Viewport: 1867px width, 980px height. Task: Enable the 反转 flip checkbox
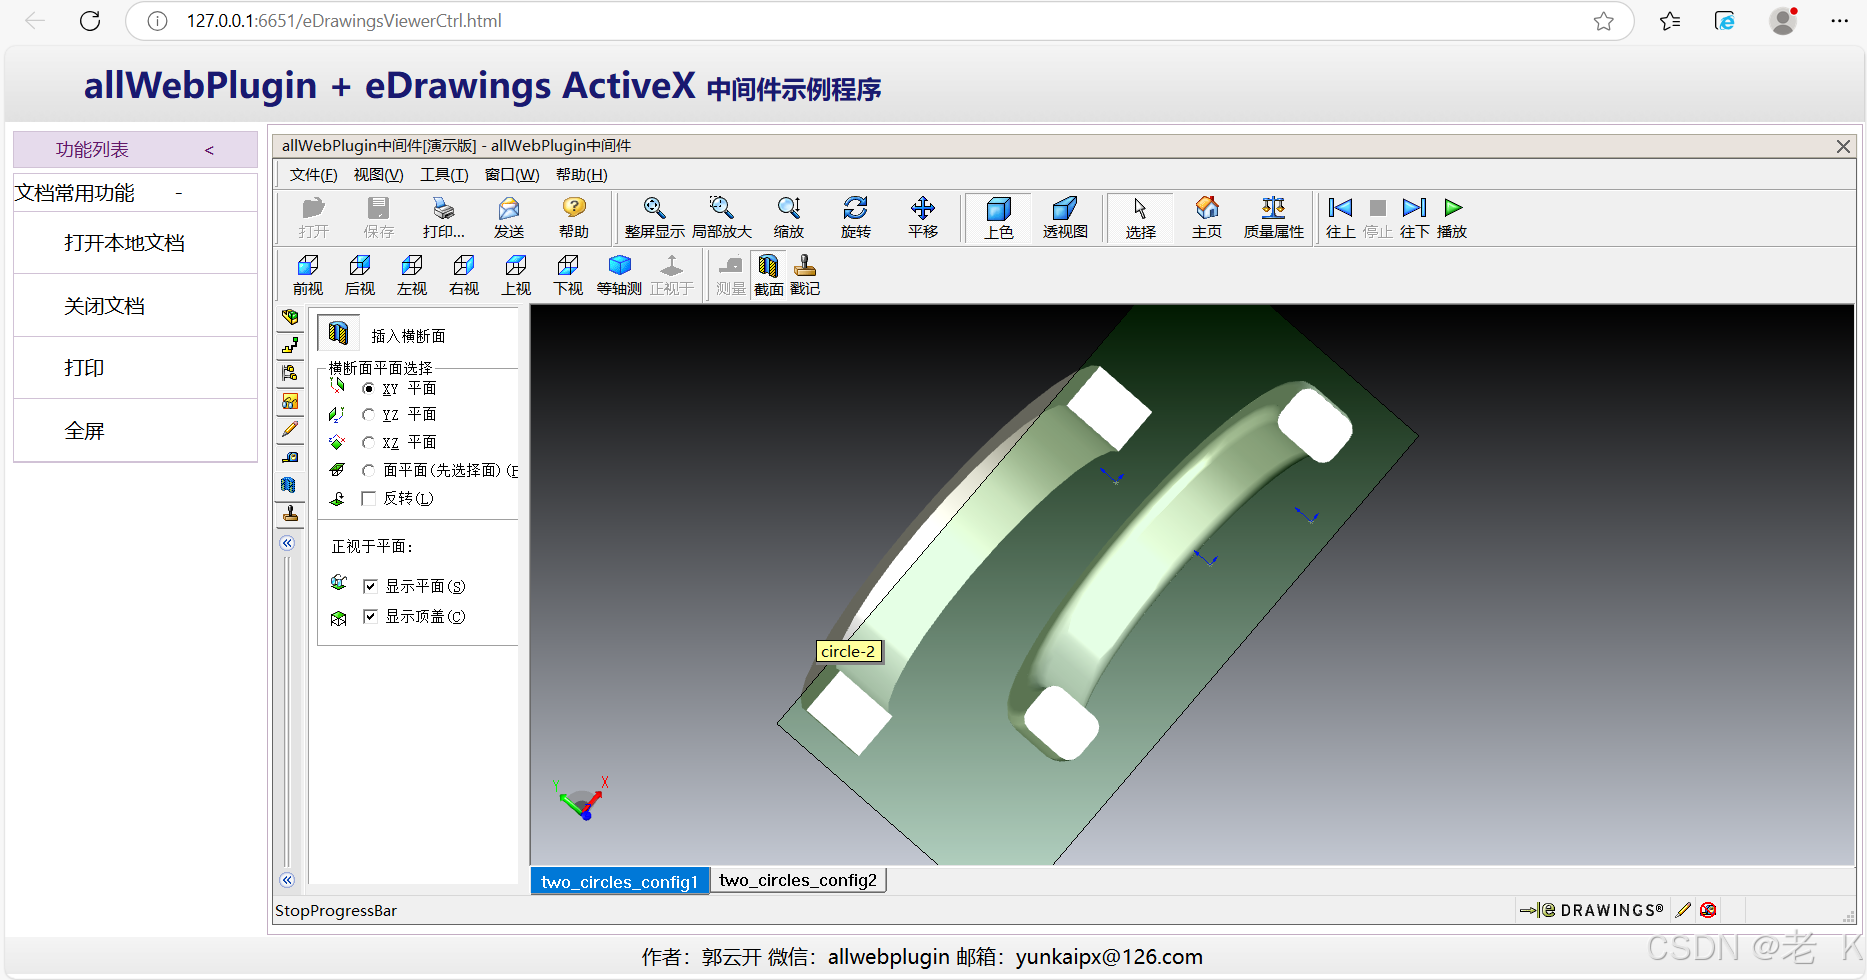pyautogui.click(x=368, y=498)
